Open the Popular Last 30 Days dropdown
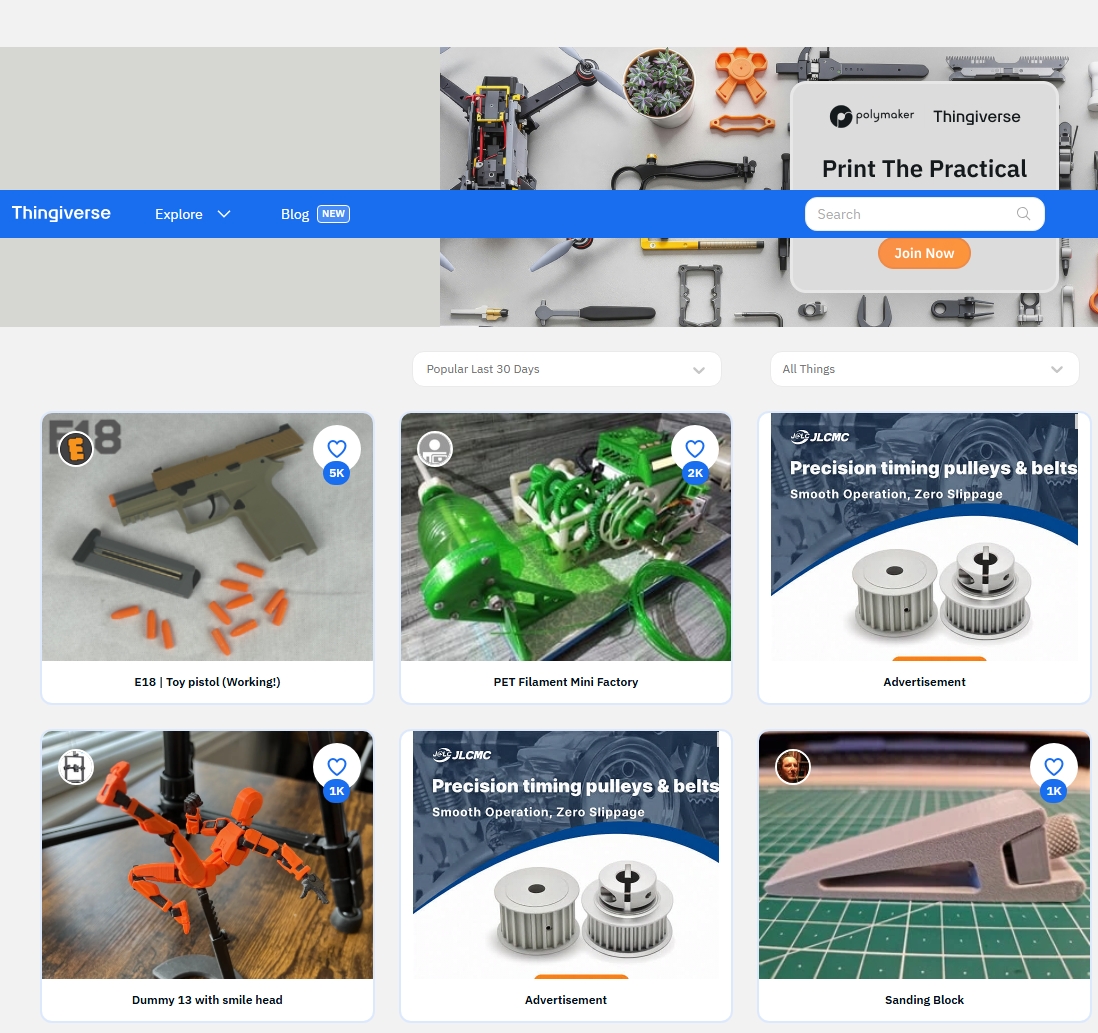This screenshot has width=1098, height=1033. [567, 369]
